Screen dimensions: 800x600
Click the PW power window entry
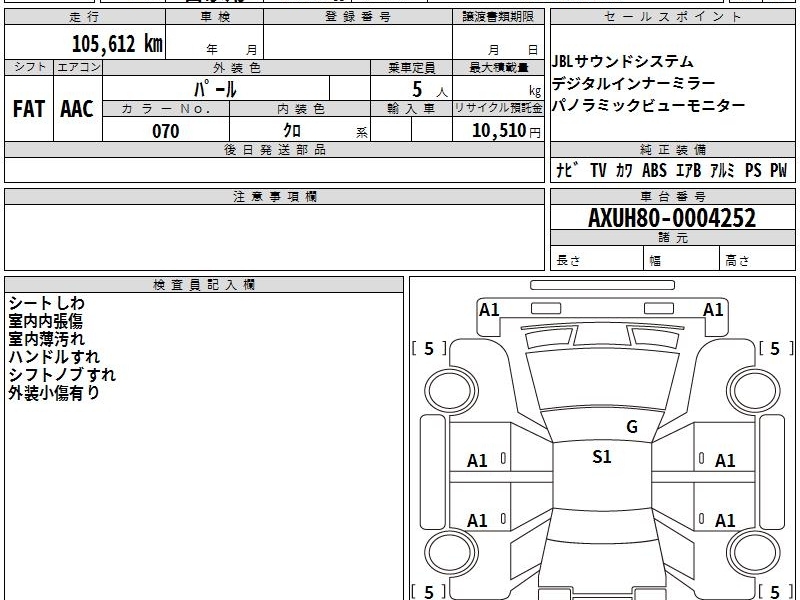point(779,170)
